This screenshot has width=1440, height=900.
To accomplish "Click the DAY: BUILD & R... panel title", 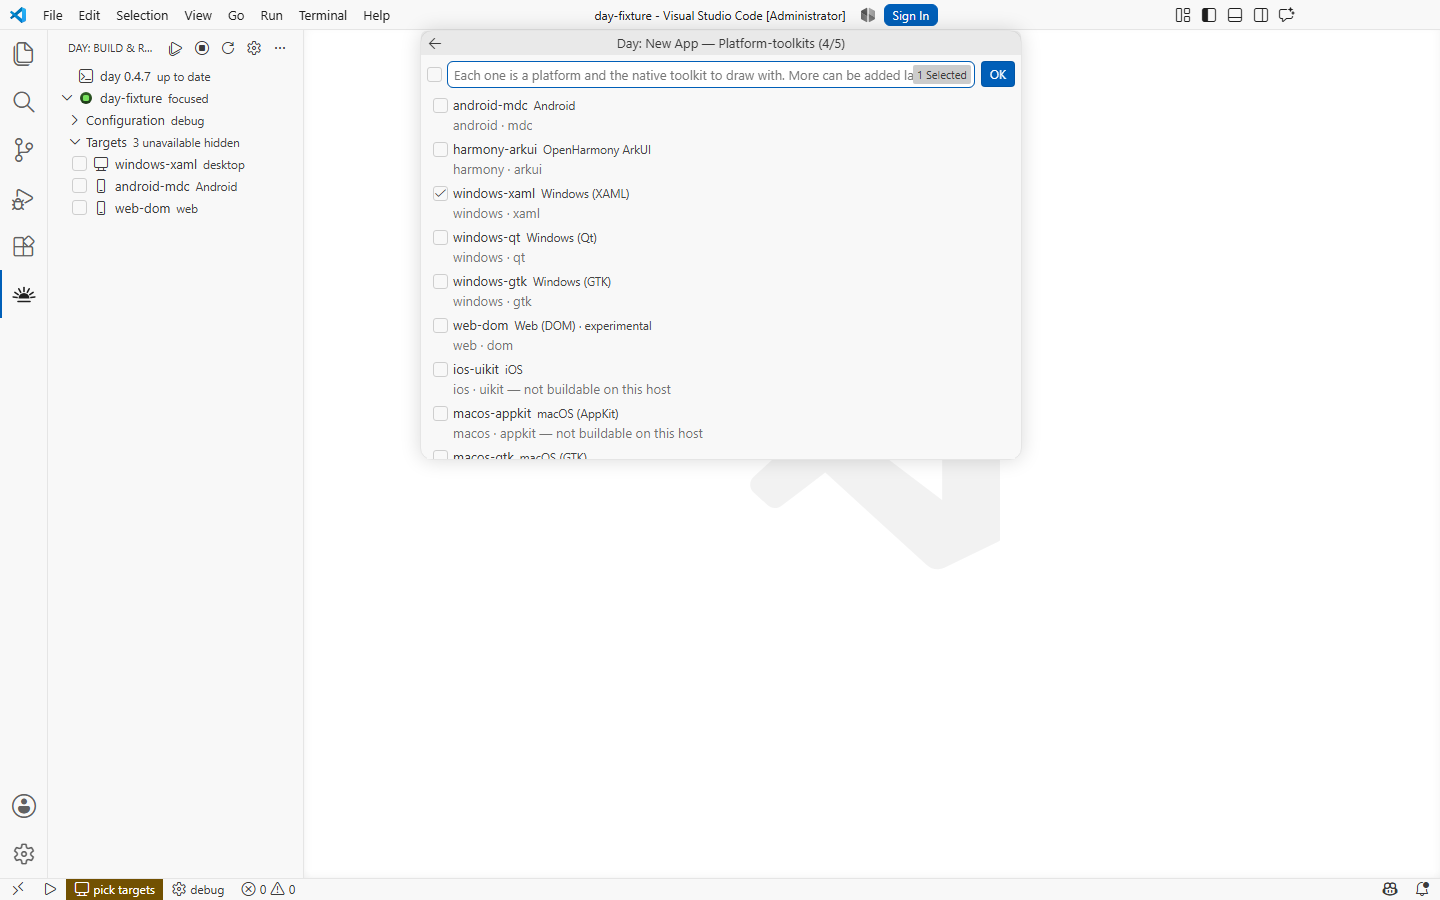I will point(110,48).
